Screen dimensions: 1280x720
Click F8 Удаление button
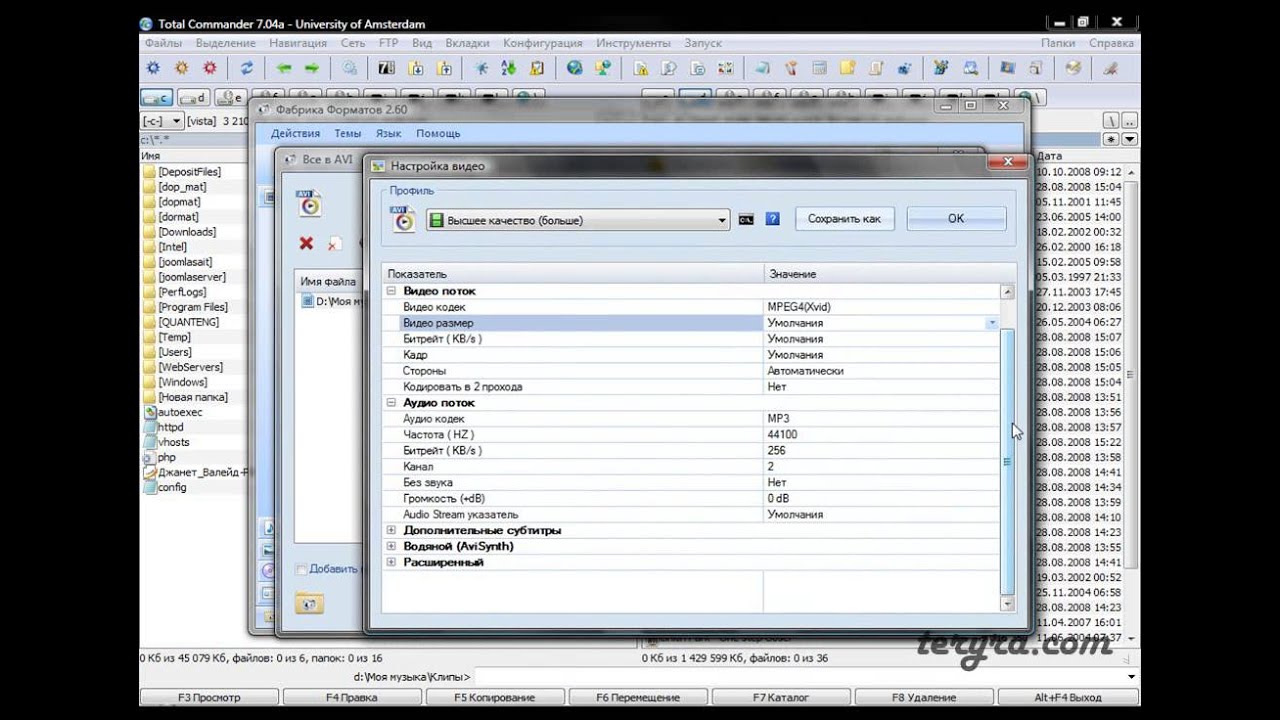pyautogui.click(x=924, y=697)
